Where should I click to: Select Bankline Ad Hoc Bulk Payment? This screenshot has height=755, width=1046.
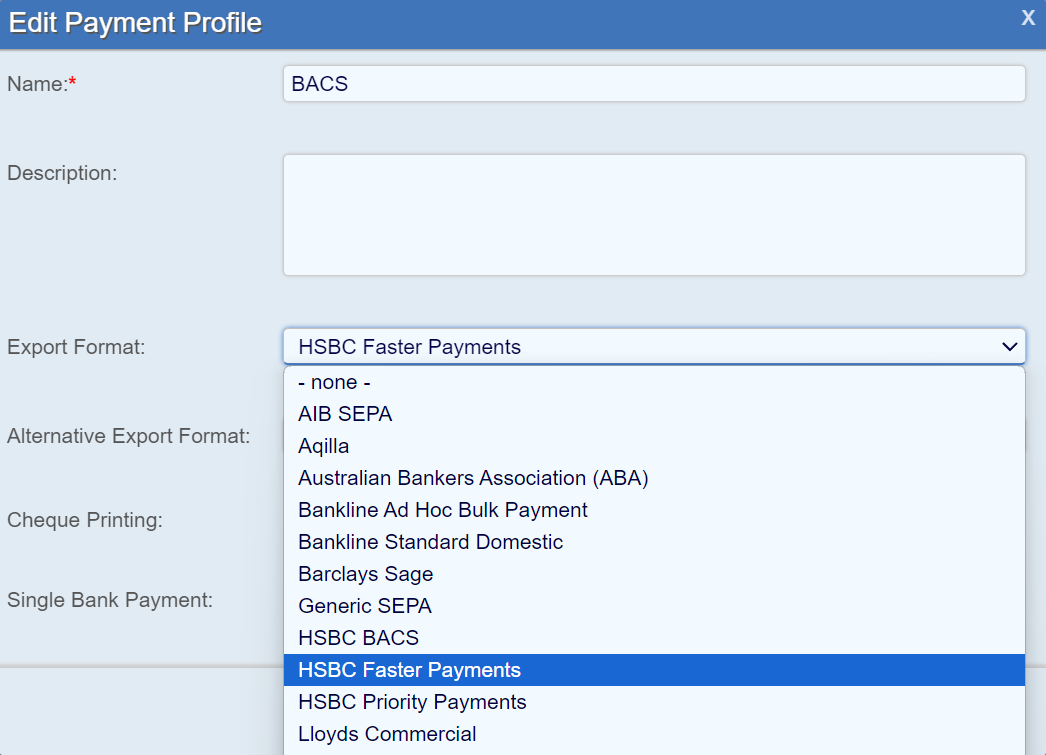coord(442,510)
